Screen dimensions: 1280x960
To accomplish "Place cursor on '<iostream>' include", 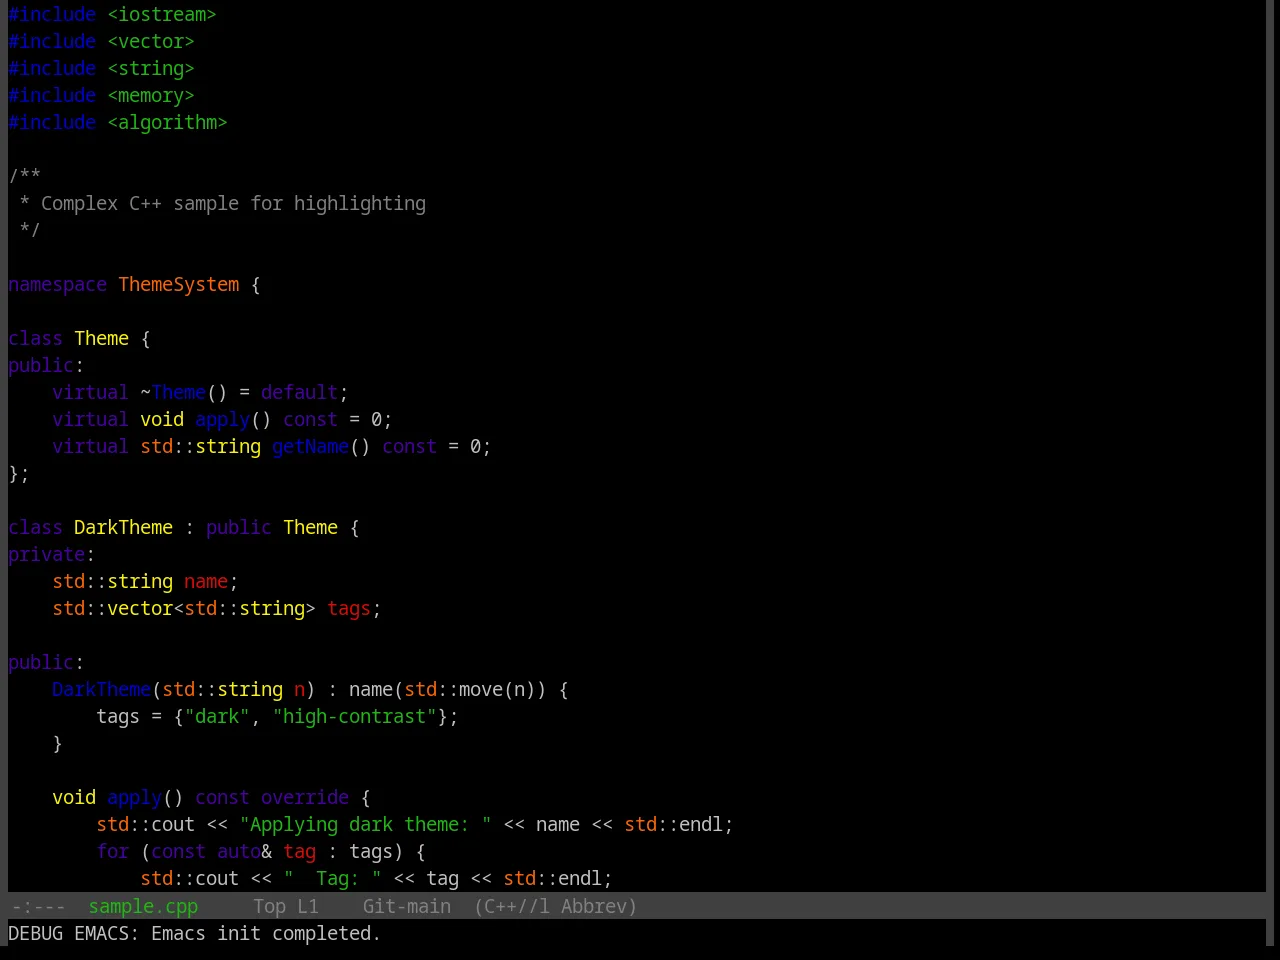I will pos(162,15).
